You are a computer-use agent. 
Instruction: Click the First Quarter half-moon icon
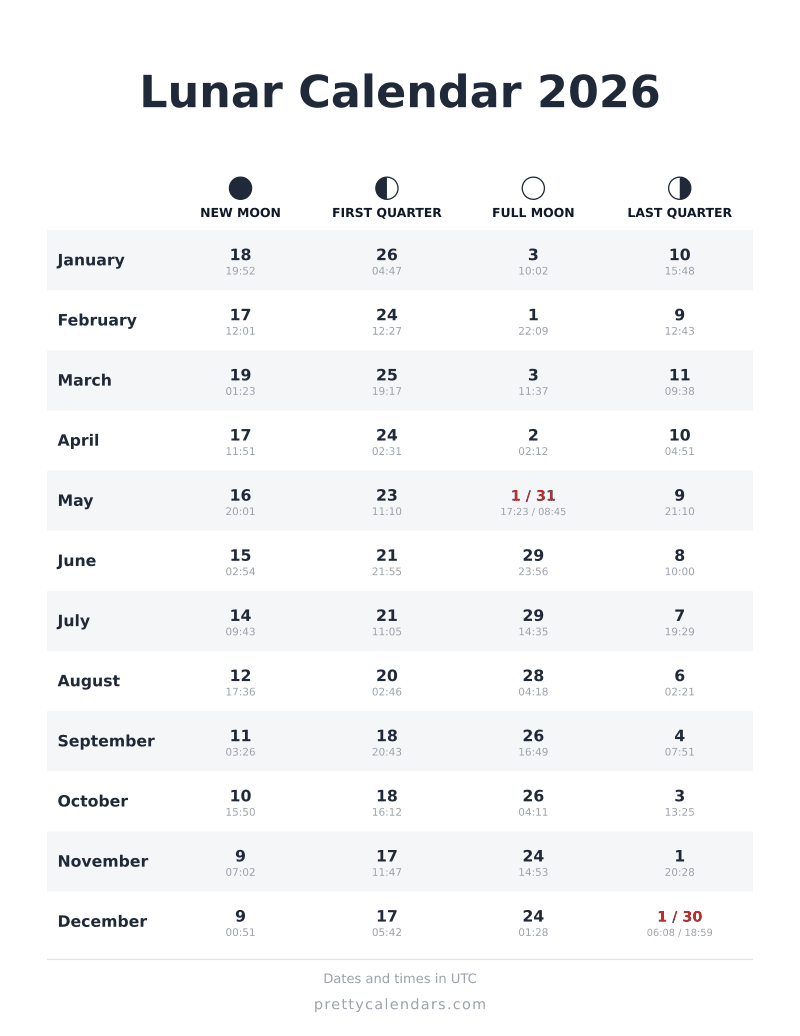[x=386, y=188]
